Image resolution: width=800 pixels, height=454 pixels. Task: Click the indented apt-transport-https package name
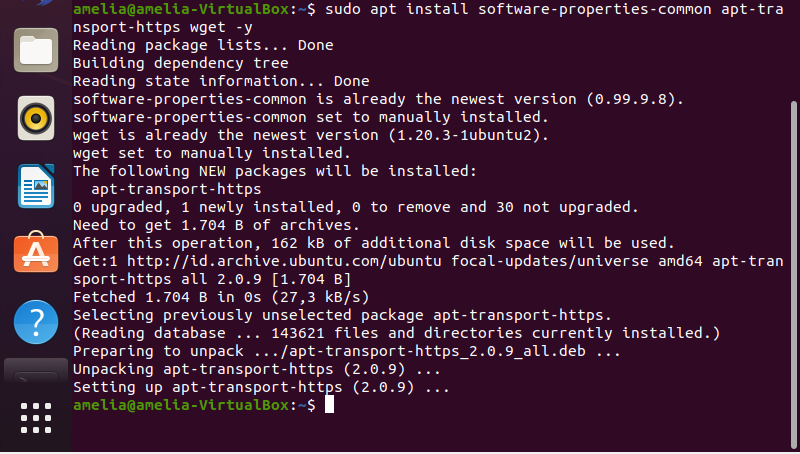coord(176,189)
